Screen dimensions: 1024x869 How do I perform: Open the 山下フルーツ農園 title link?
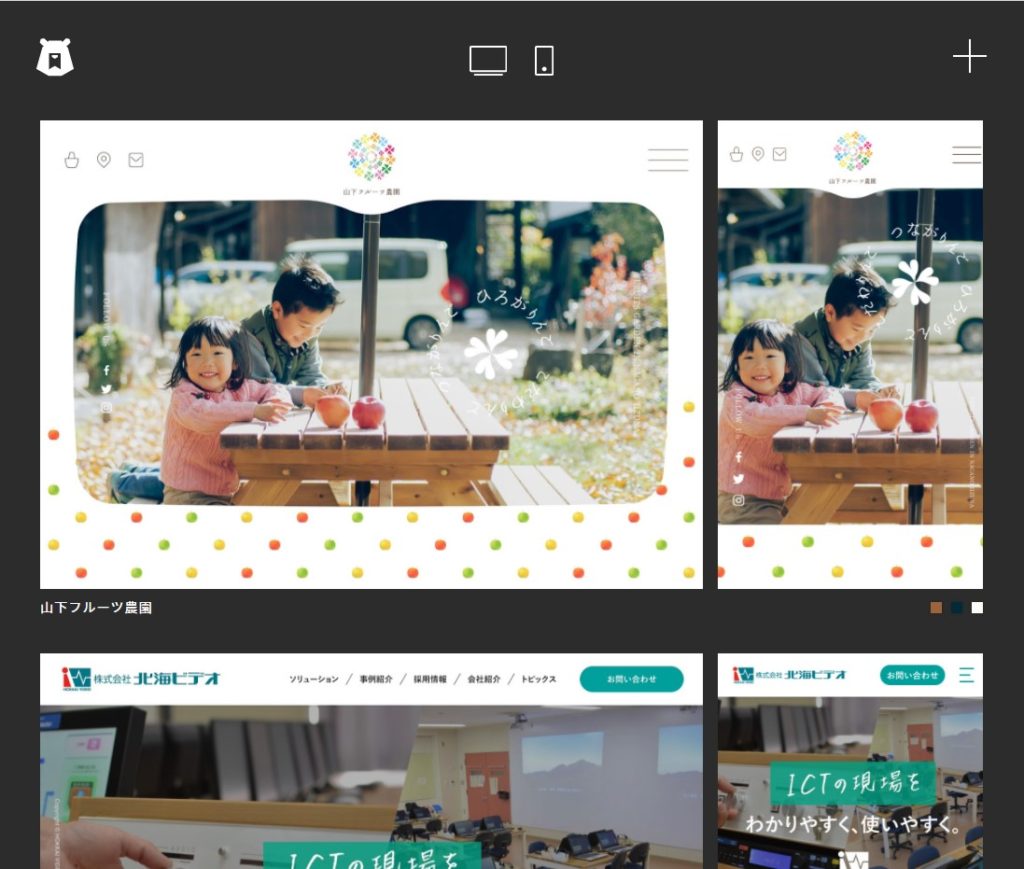96,607
